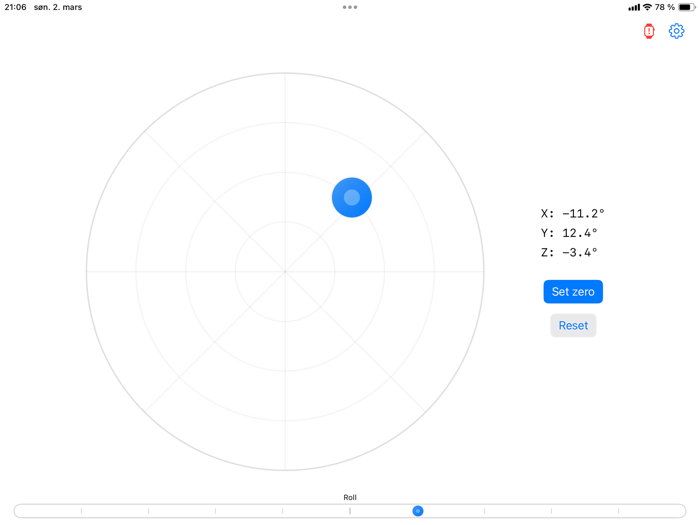This screenshot has width=700, height=525.
Task: Tap the 78 % battery percentage
Action: (665, 7)
